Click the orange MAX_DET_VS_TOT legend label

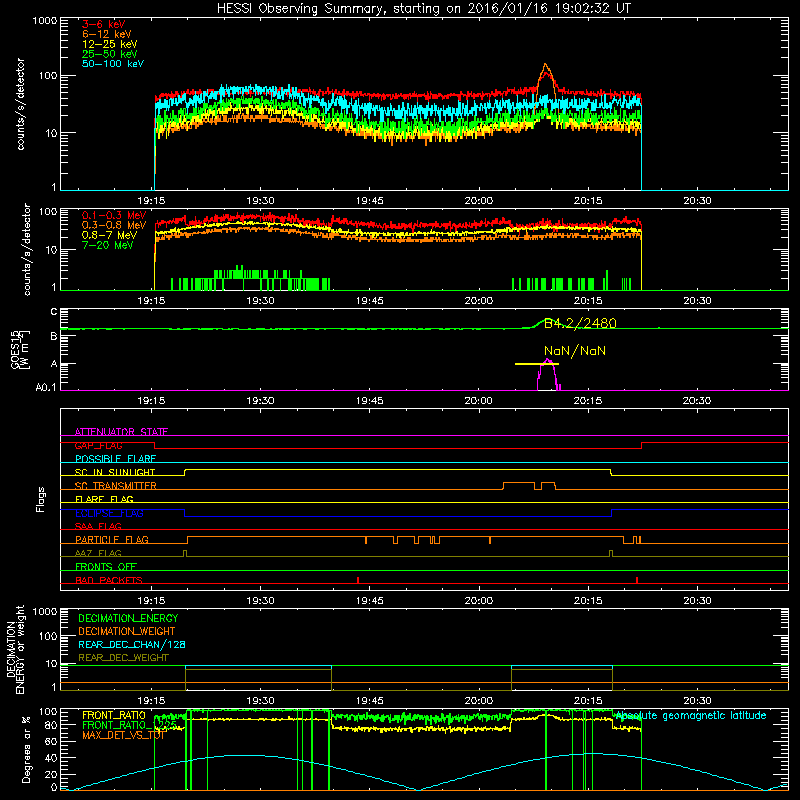[x=123, y=735]
